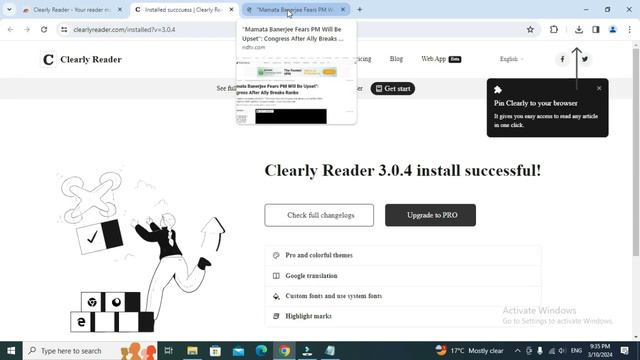The width and height of the screenshot is (640, 360).
Task: Click the Chrome forward arrow
Action: point(27,29)
